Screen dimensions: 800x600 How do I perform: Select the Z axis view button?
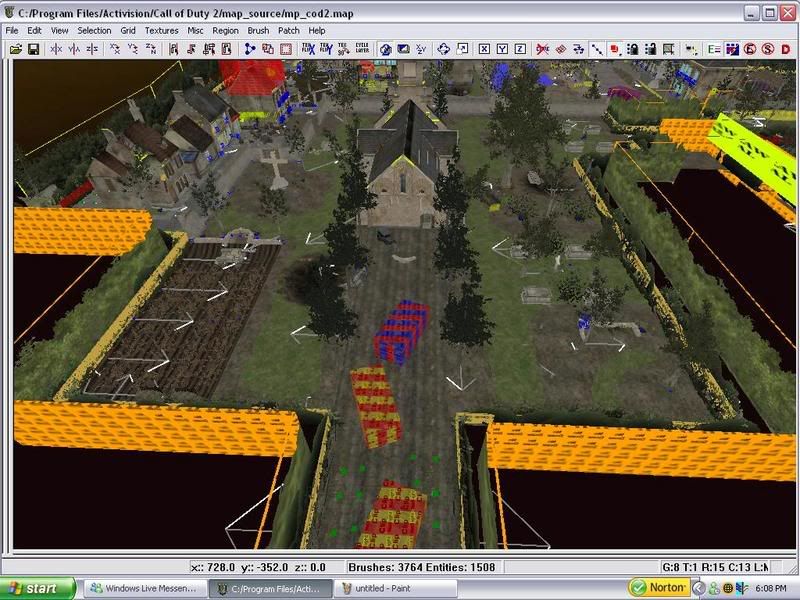tap(520, 48)
